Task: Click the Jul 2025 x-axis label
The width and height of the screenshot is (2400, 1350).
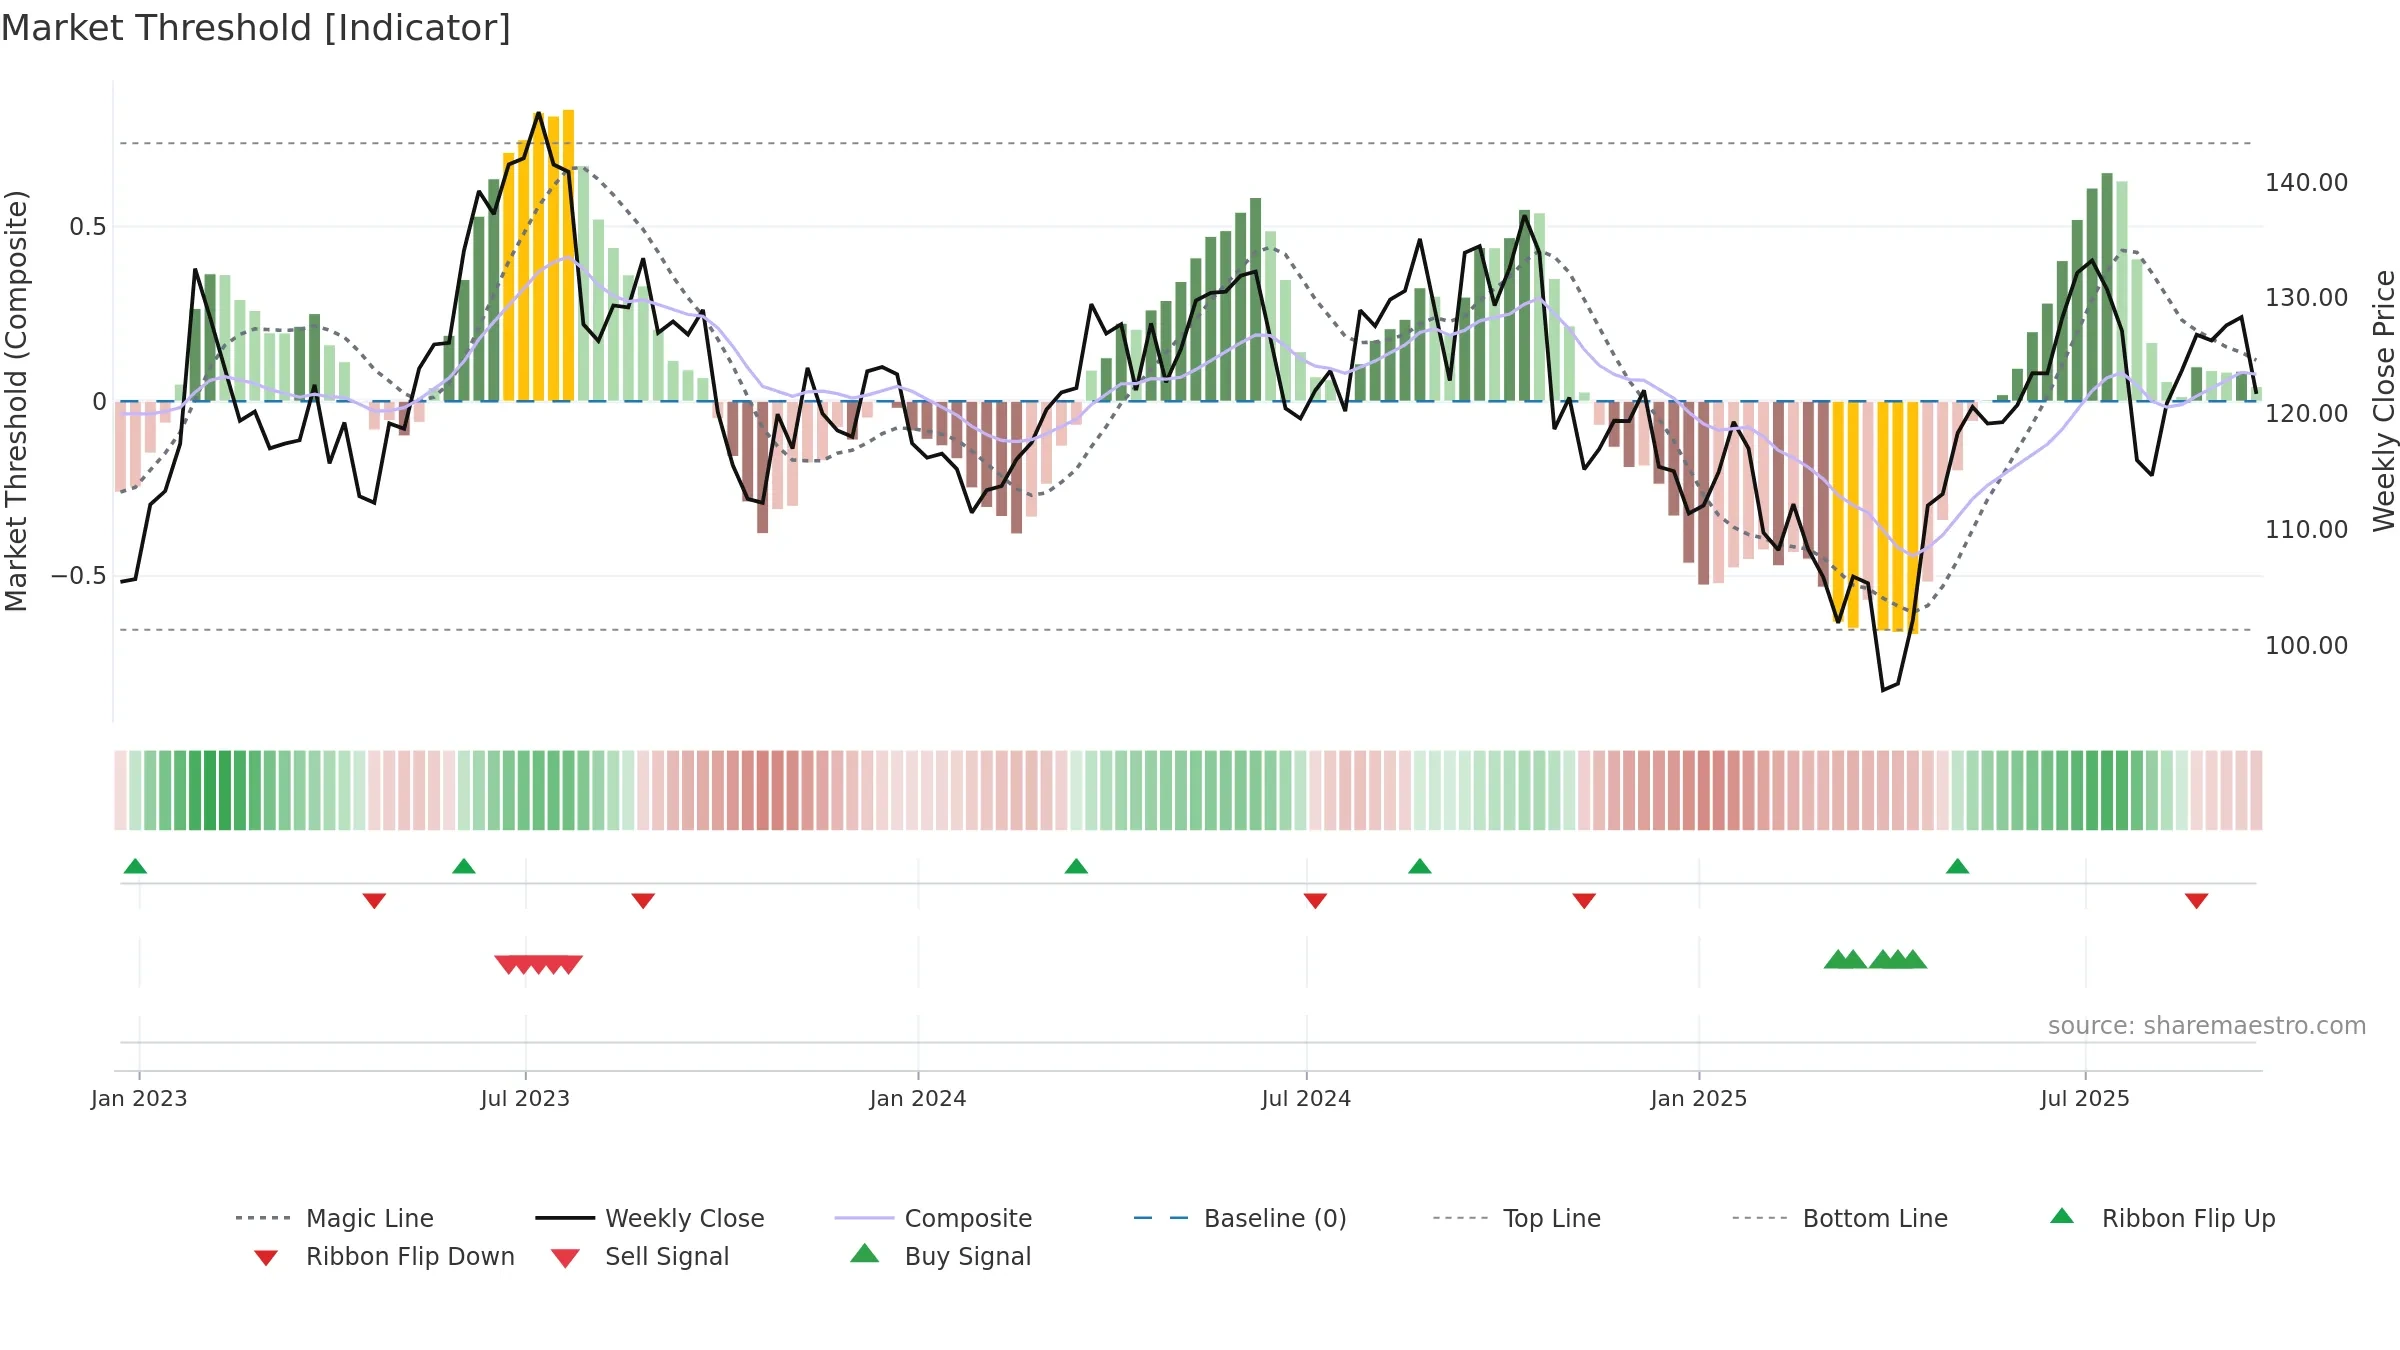Action: pyautogui.click(x=2085, y=1098)
